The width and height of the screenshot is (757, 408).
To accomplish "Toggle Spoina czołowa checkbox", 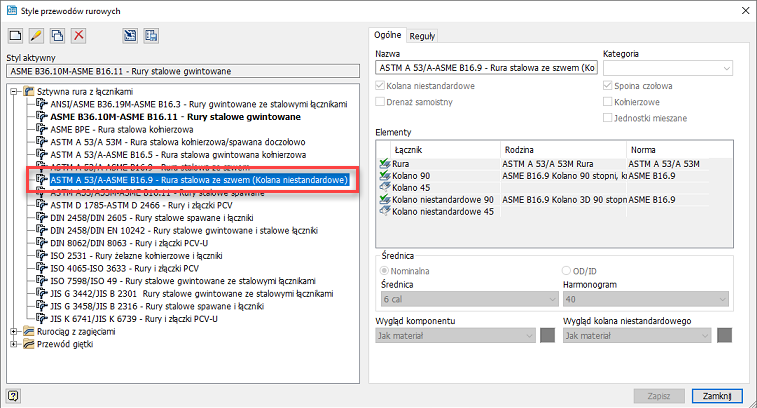I will [x=608, y=85].
